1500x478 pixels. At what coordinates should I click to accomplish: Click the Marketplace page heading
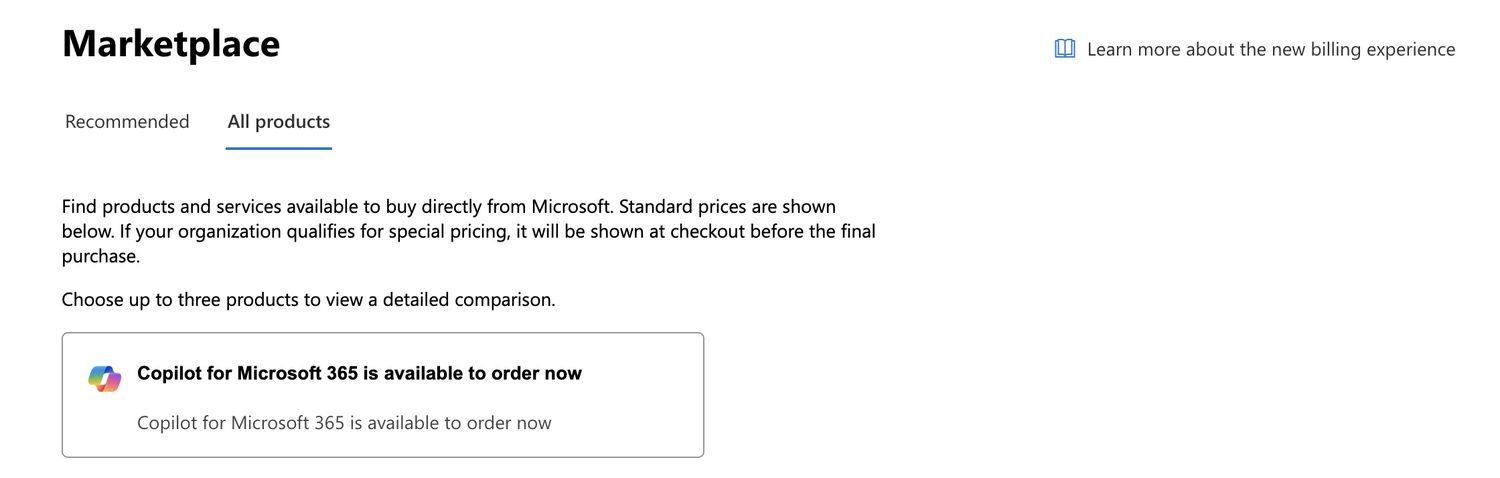[171, 44]
